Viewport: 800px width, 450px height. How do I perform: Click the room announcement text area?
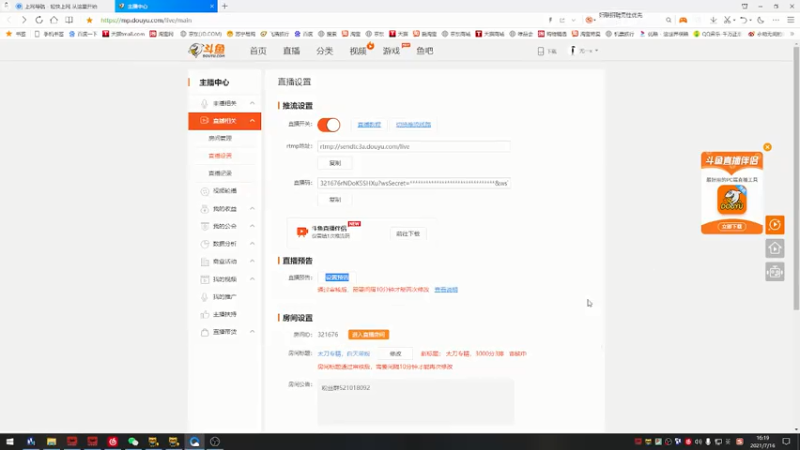415,402
